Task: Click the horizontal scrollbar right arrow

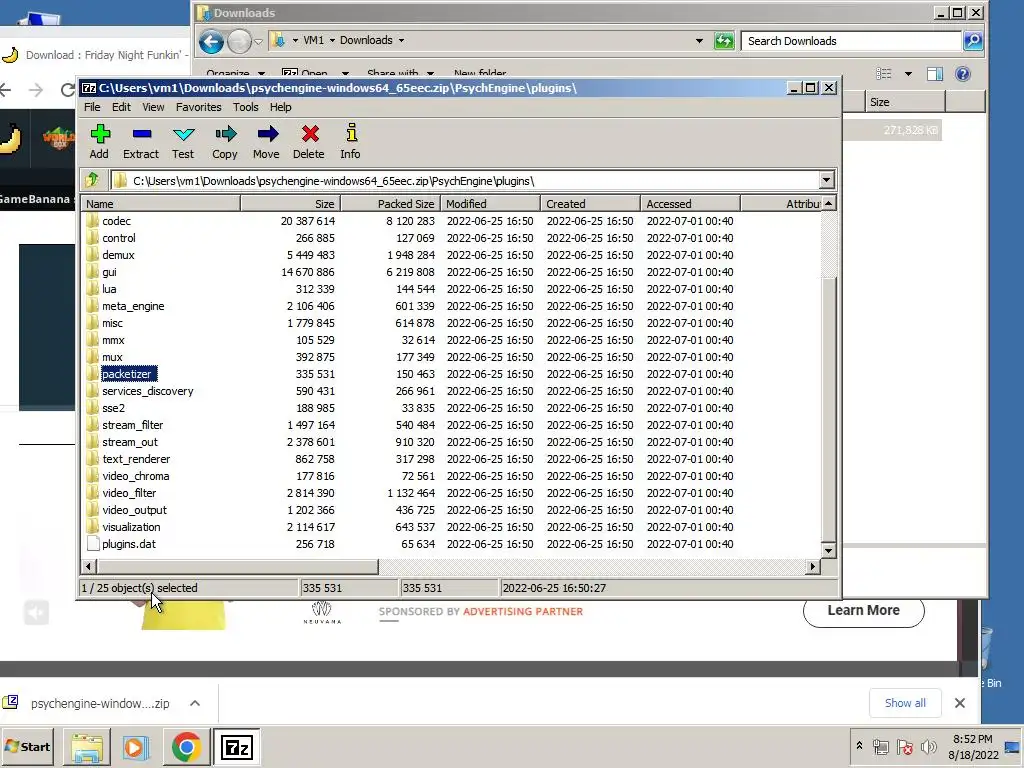Action: tap(812, 566)
